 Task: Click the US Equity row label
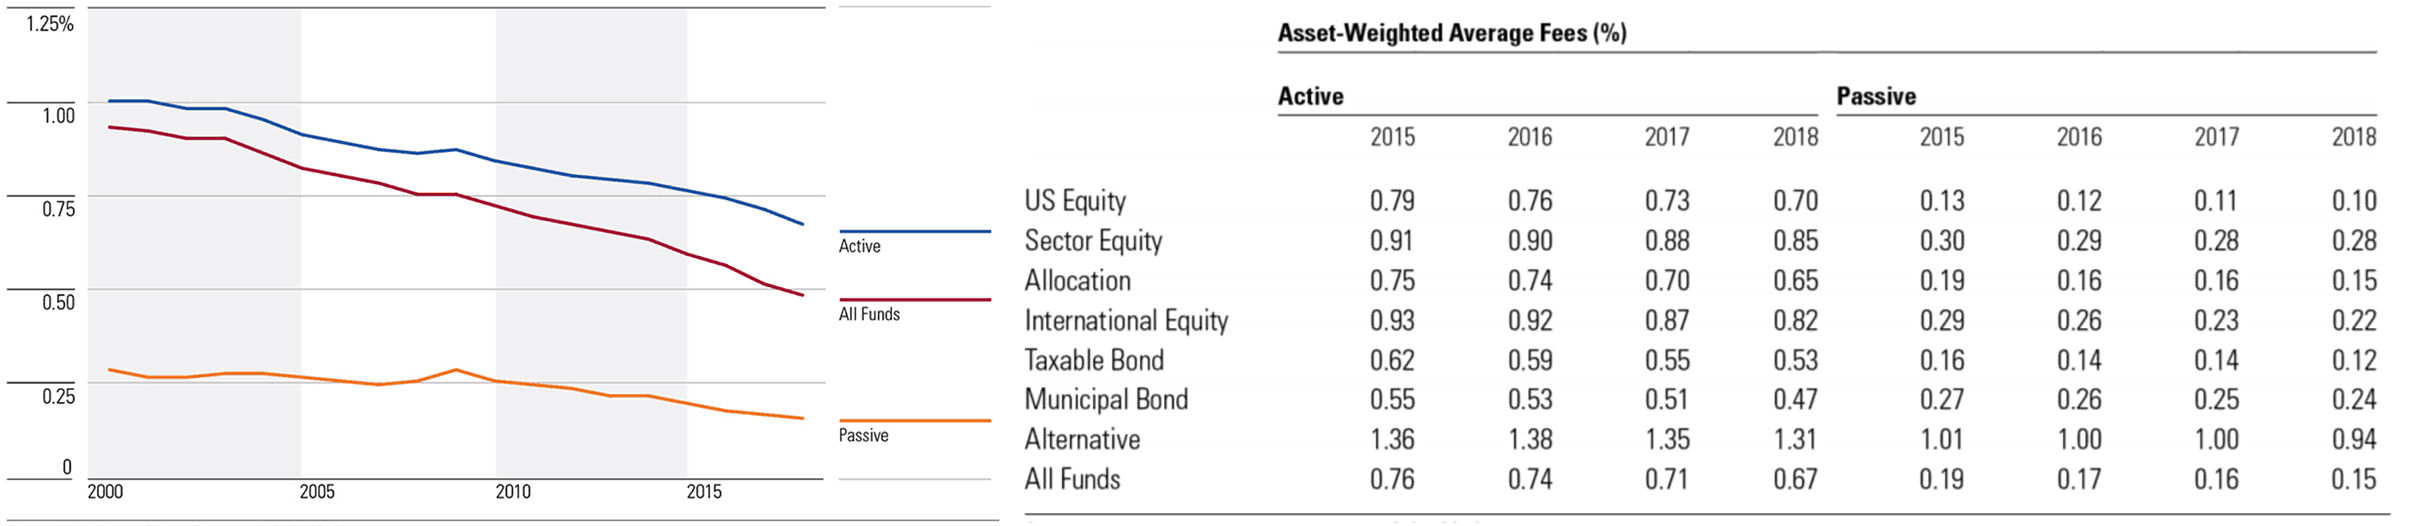1075,201
